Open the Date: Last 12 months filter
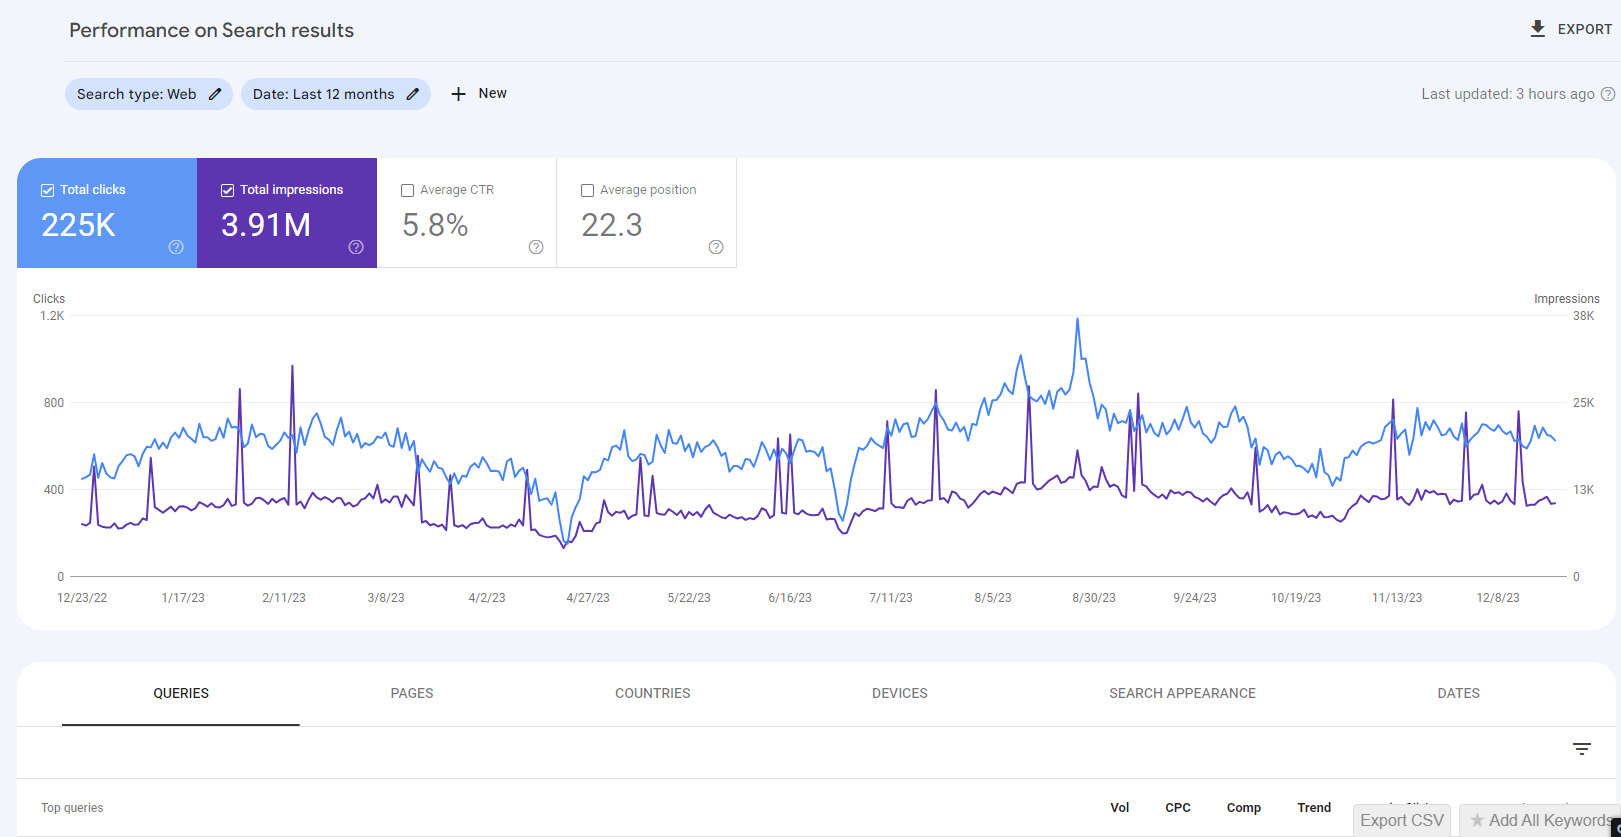Image resolution: width=1621 pixels, height=837 pixels. click(323, 94)
